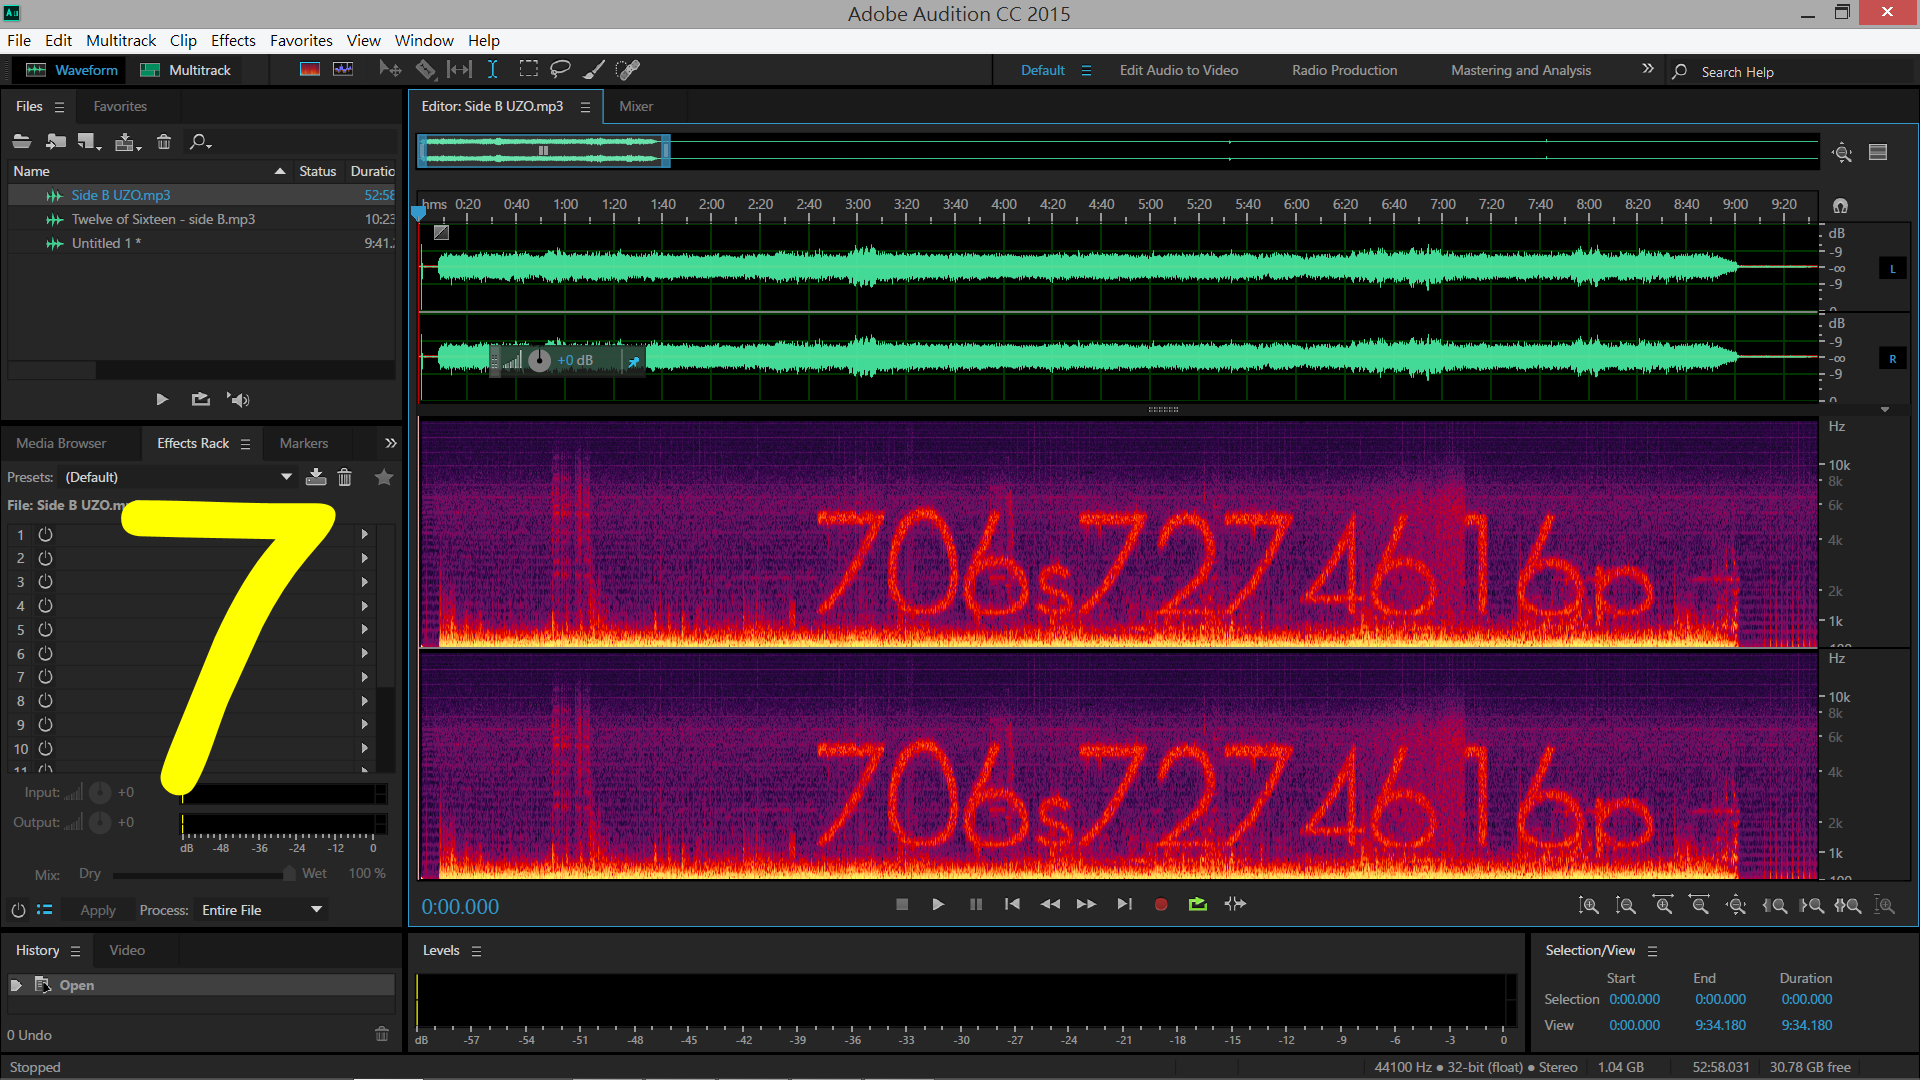Toggle loop playback in transport bar
The height and width of the screenshot is (1080, 1920).
tap(1197, 904)
